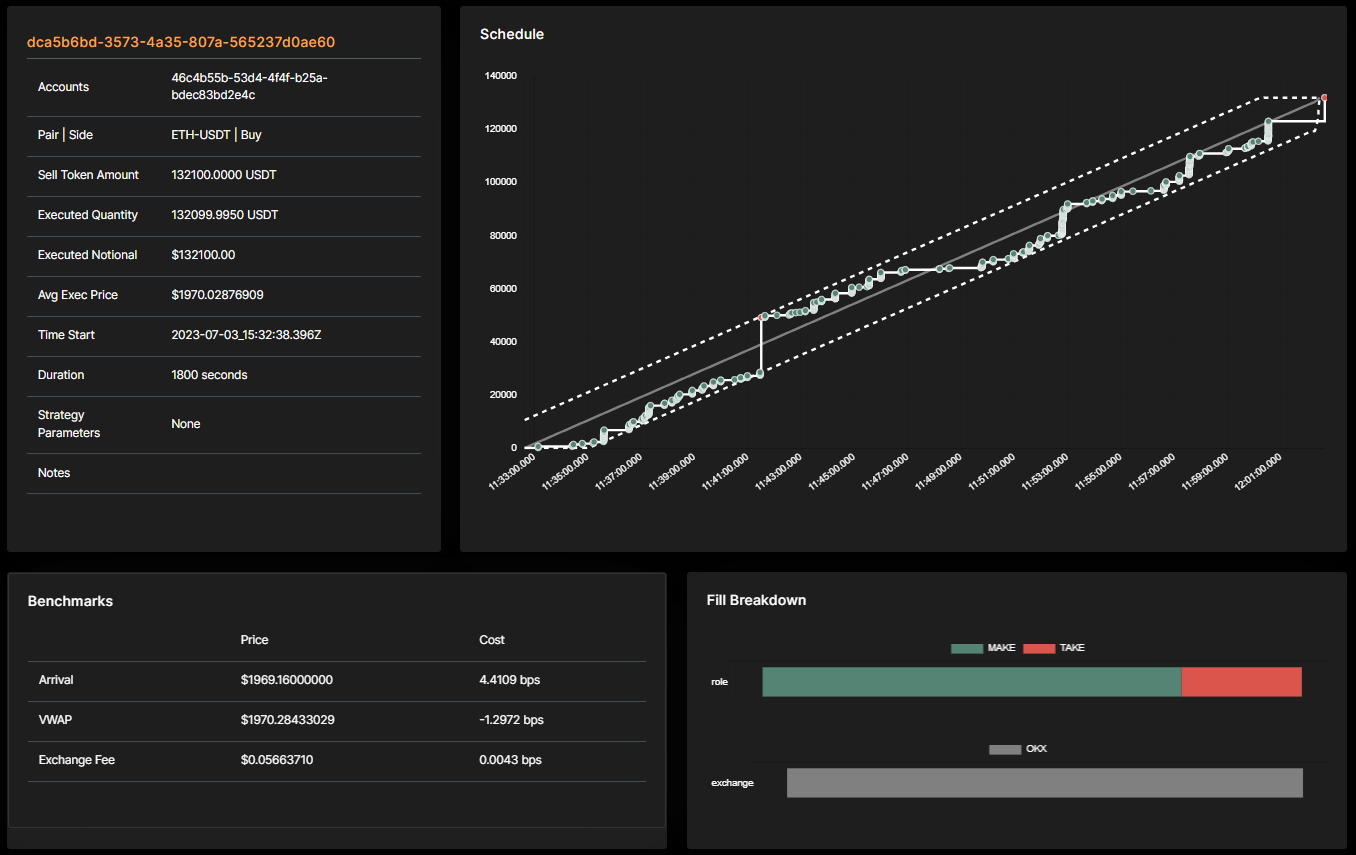Toggle the OKX legend swatch
1356x855 pixels.
tap(1005, 749)
